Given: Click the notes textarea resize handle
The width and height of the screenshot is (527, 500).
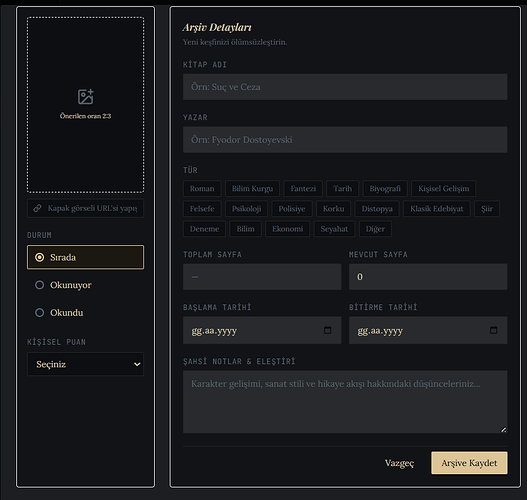Looking at the screenshot, I should point(503,429).
